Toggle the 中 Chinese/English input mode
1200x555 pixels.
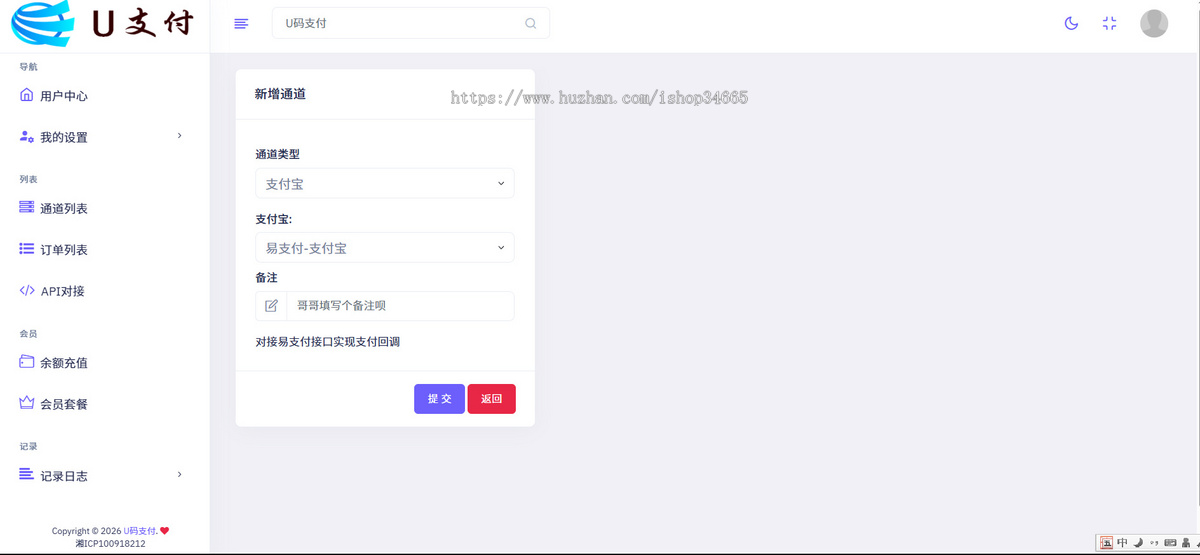coord(1123,543)
